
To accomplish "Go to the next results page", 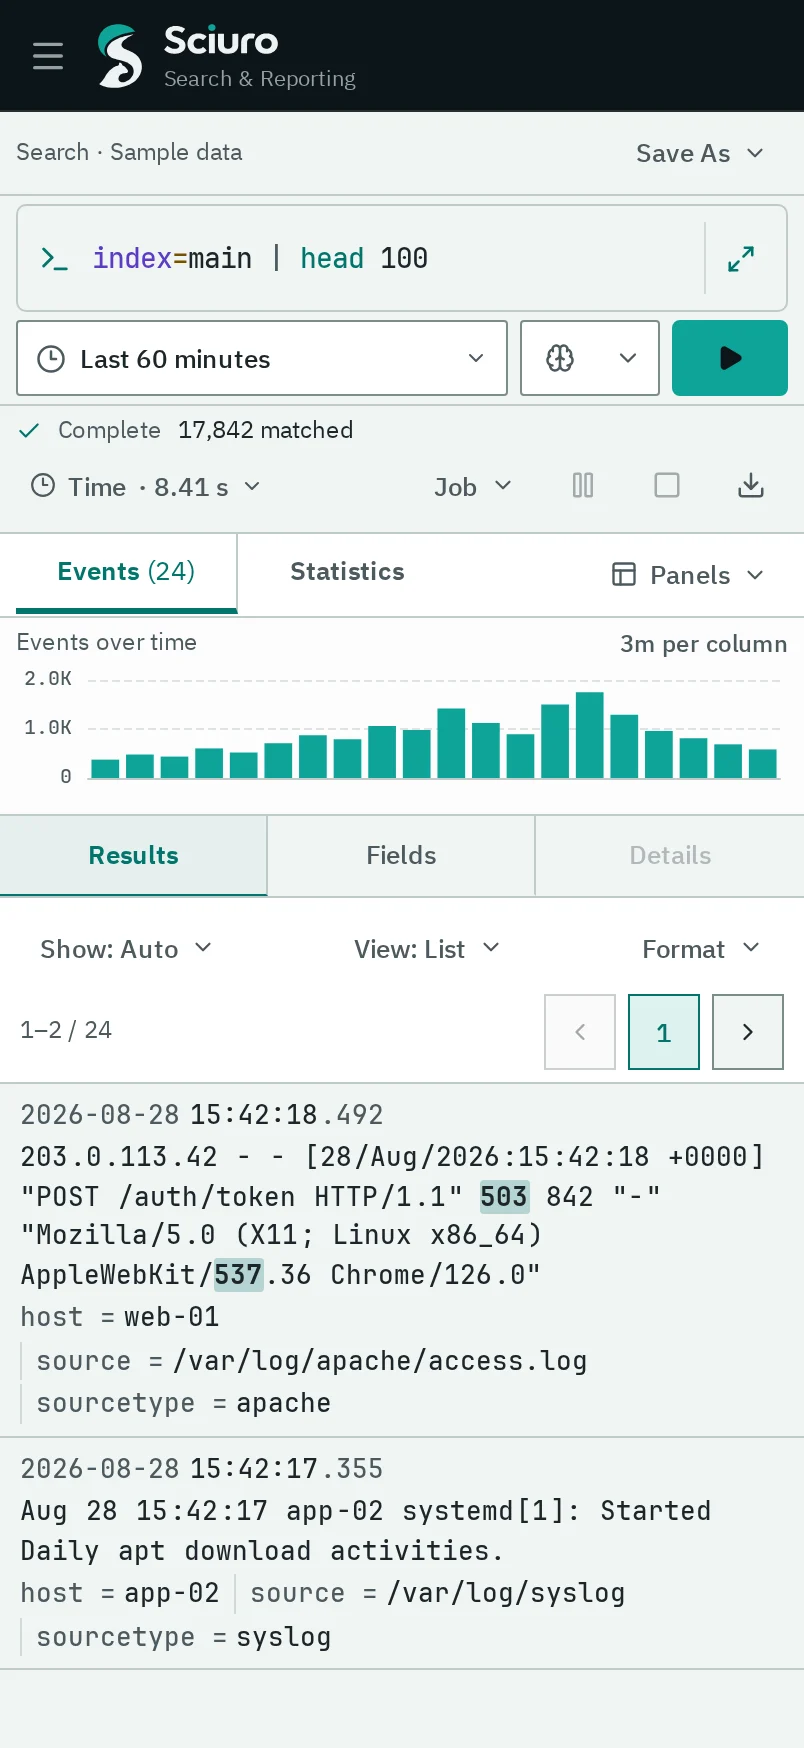I will pyautogui.click(x=748, y=1032).
